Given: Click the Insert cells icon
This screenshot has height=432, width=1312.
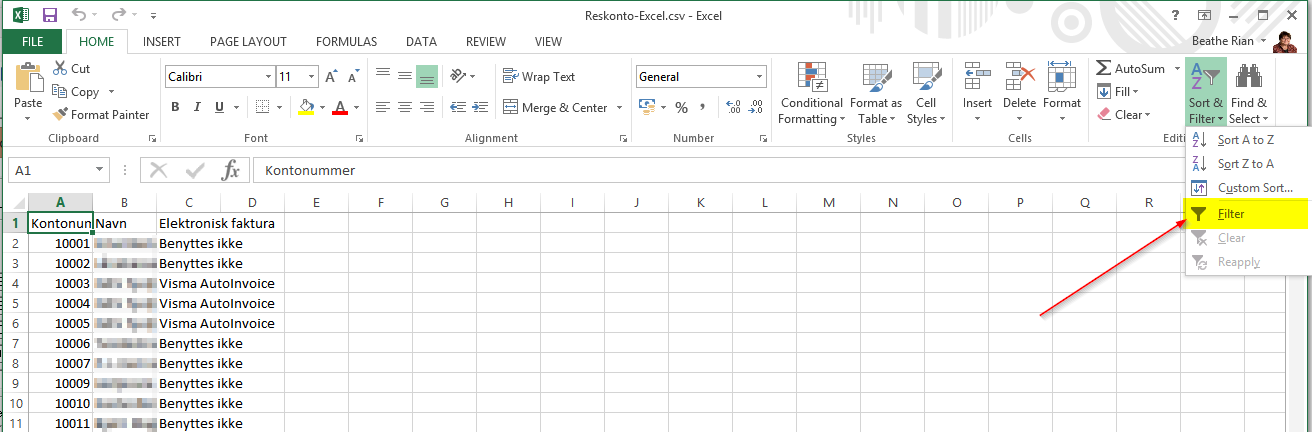Looking at the screenshot, I should coord(977,78).
